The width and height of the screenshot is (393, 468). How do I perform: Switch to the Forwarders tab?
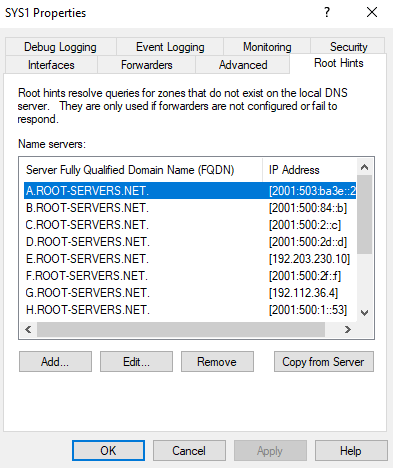click(146, 64)
